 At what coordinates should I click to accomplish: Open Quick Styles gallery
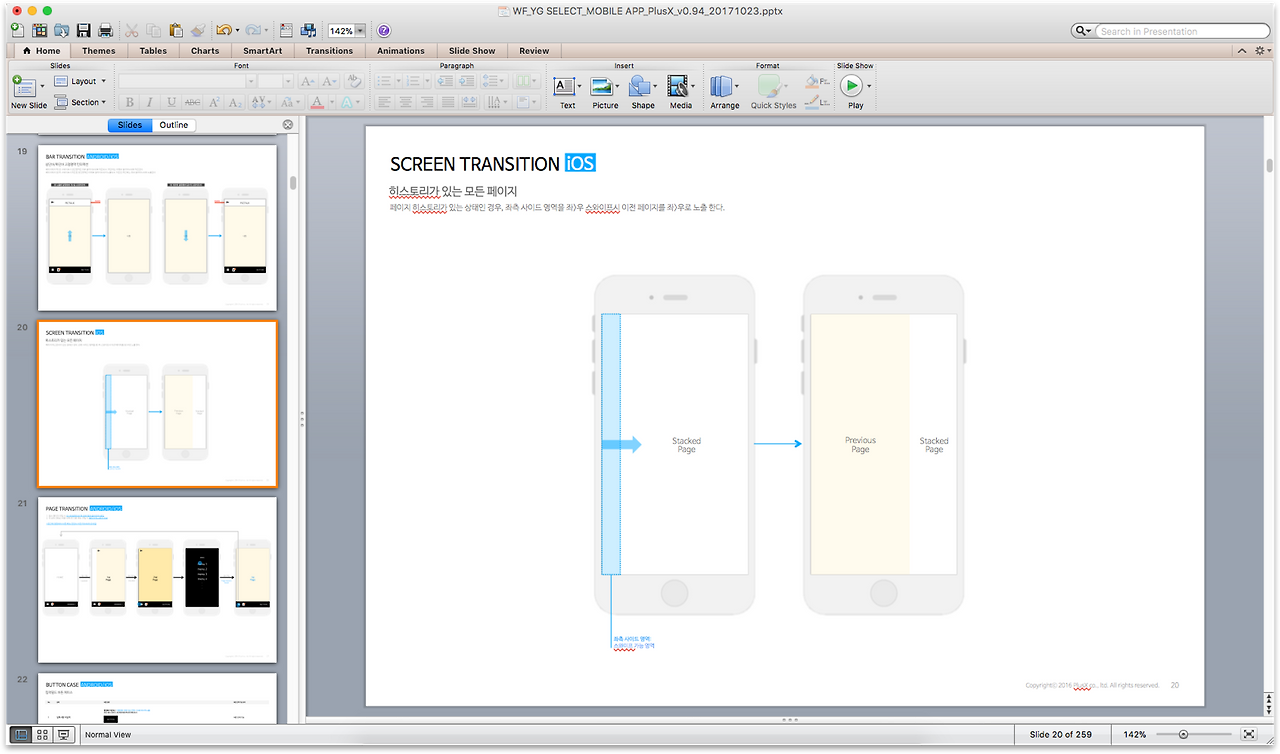pyautogui.click(x=773, y=91)
